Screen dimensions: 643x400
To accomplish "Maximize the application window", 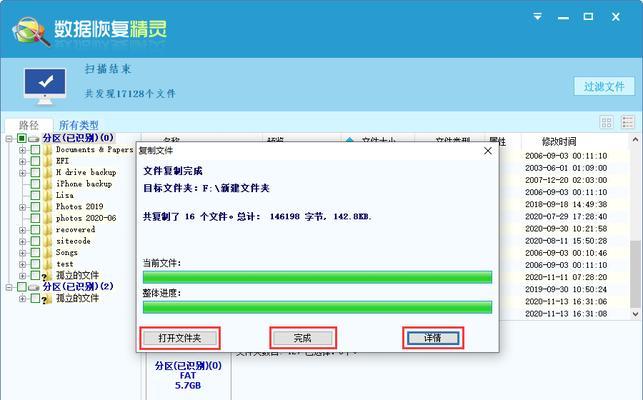I will pyautogui.click(x=588, y=16).
